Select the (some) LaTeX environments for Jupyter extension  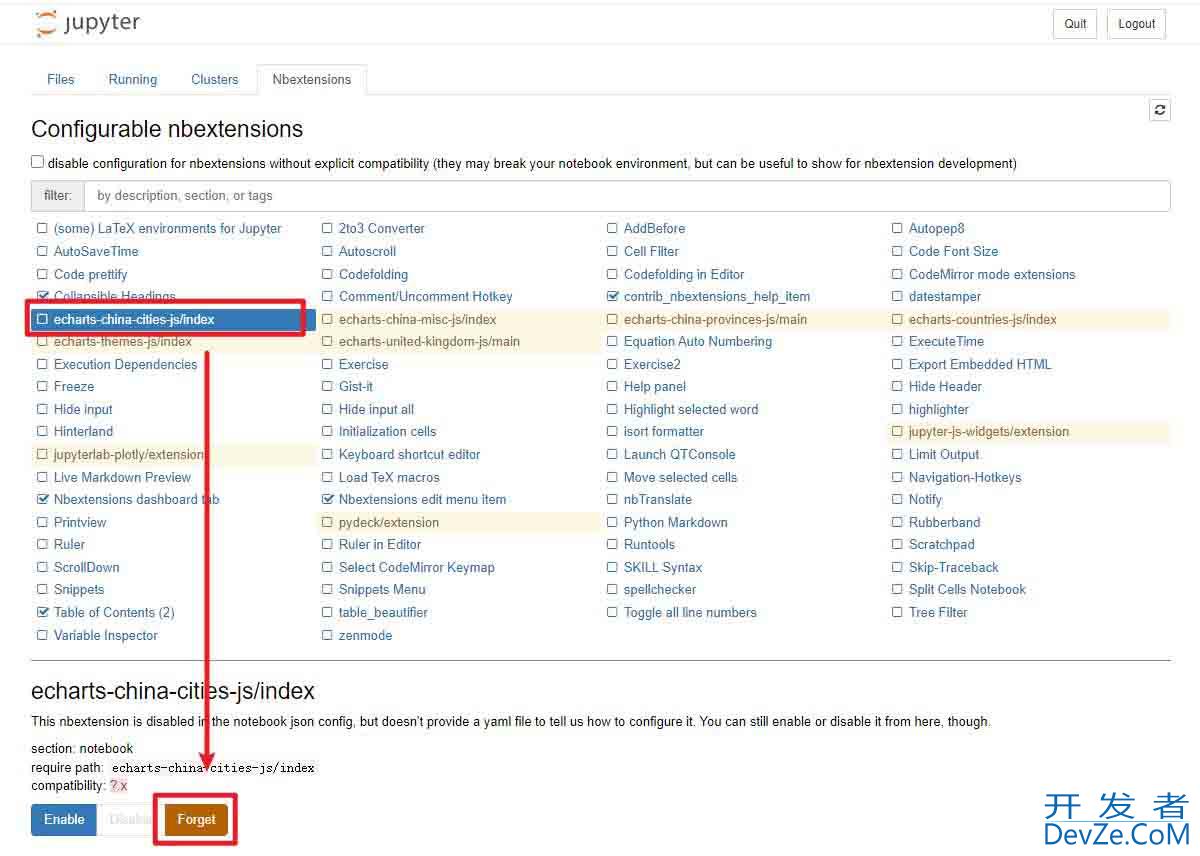(168, 228)
